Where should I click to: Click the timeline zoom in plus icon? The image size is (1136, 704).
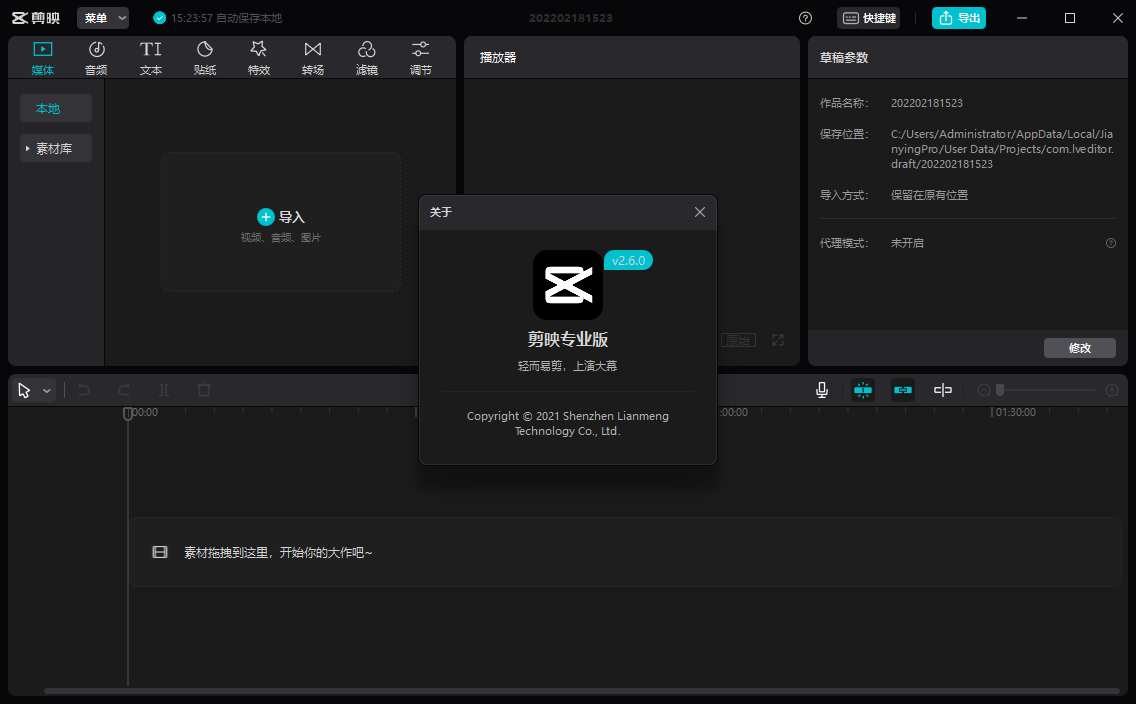(1112, 390)
